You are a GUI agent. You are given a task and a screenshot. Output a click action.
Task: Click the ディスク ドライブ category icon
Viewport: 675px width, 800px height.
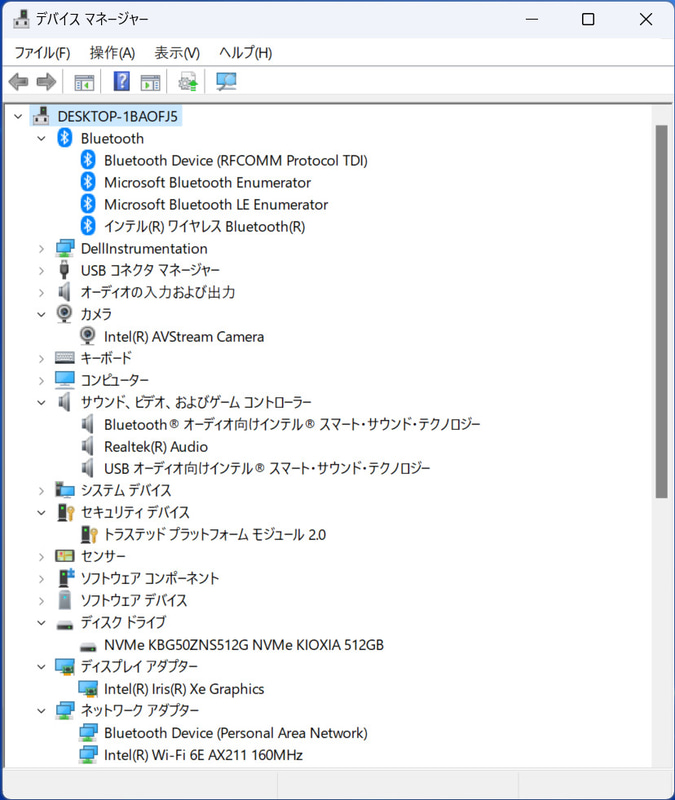point(65,624)
